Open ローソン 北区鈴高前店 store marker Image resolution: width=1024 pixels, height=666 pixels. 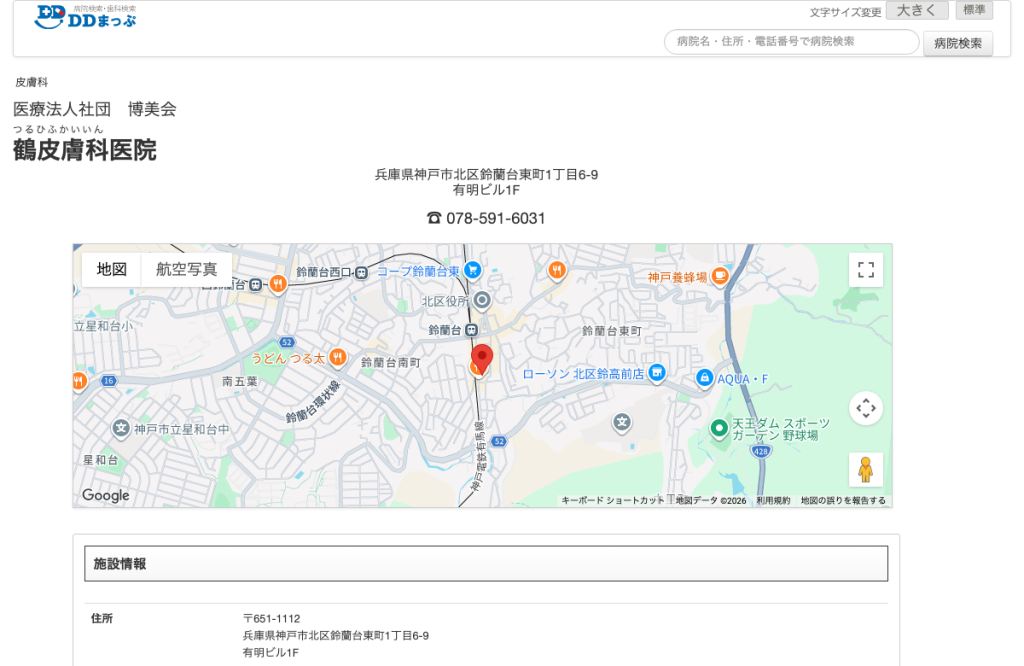point(657,373)
